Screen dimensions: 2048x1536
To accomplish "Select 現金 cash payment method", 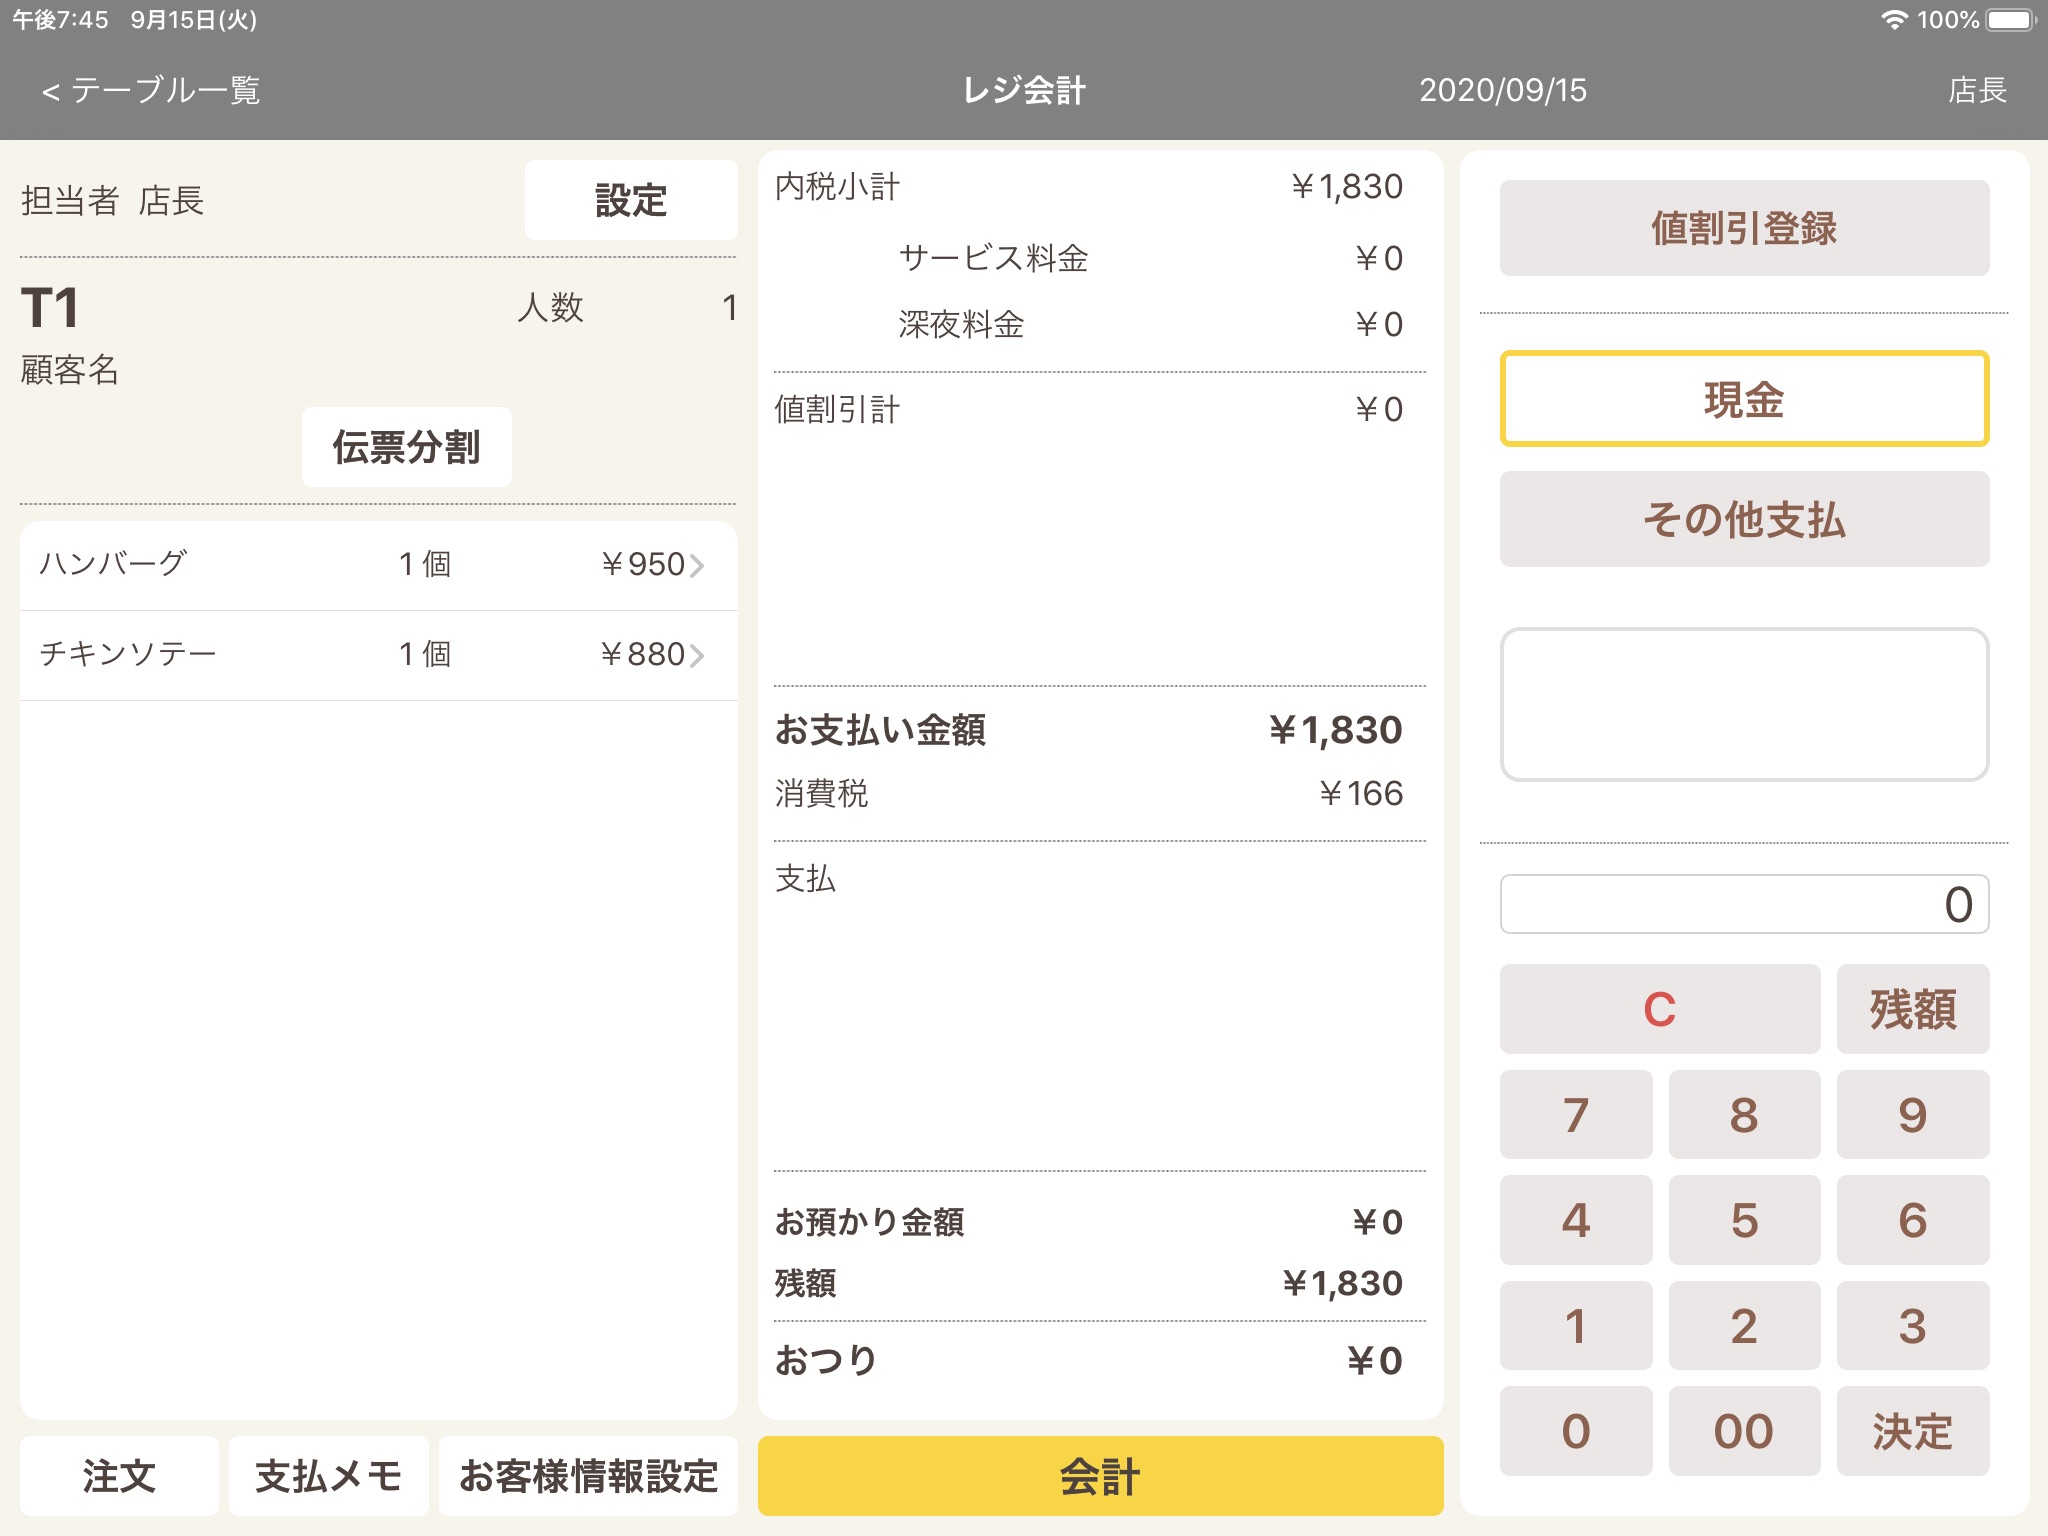I will click(x=1744, y=399).
